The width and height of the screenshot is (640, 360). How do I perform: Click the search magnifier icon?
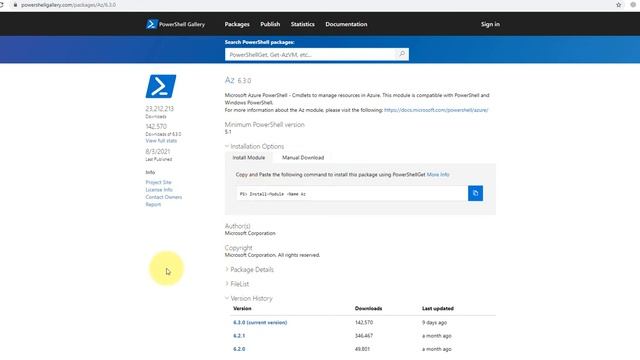point(402,54)
